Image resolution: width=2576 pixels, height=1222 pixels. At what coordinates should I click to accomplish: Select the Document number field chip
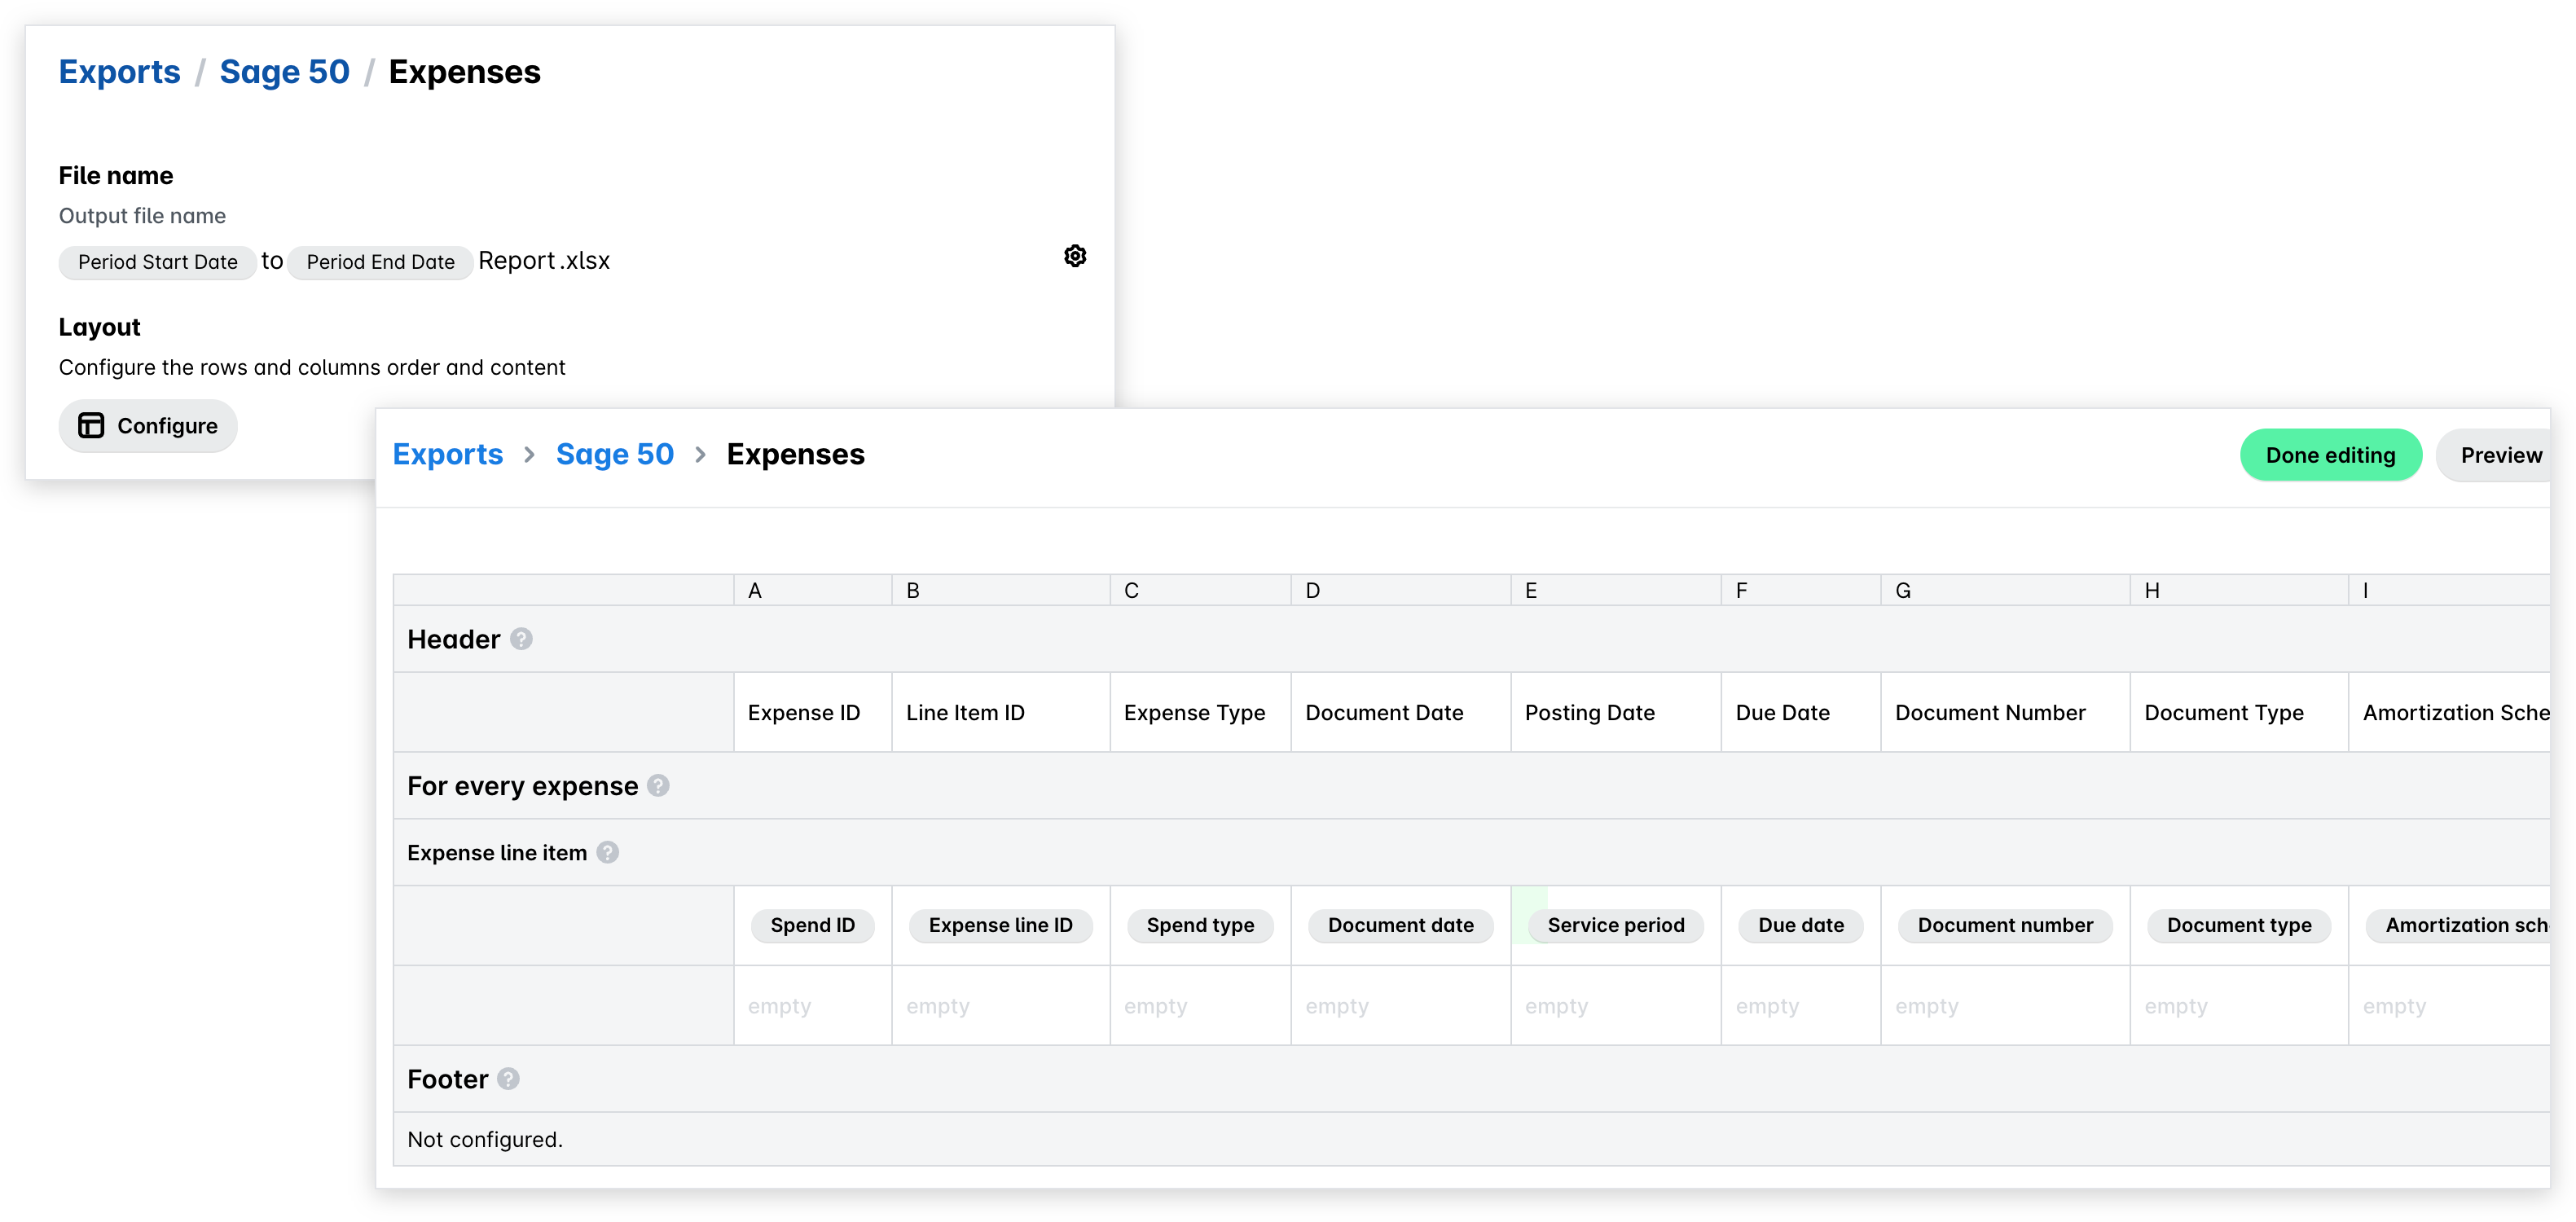click(2005, 925)
